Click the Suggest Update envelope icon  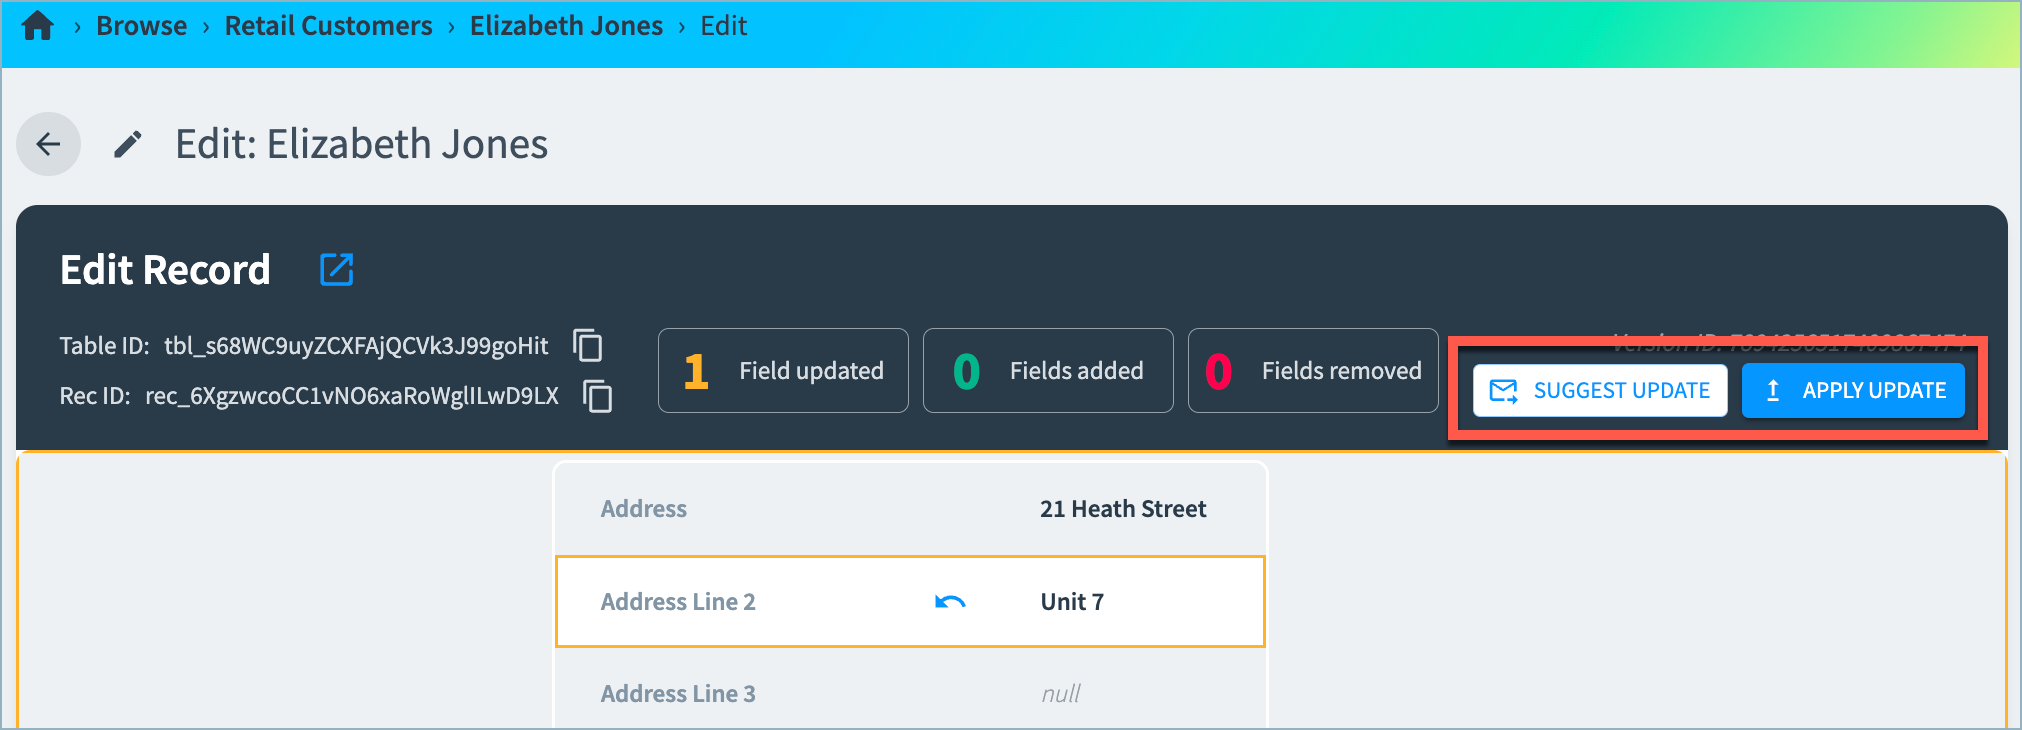click(x=1503, y=391)
